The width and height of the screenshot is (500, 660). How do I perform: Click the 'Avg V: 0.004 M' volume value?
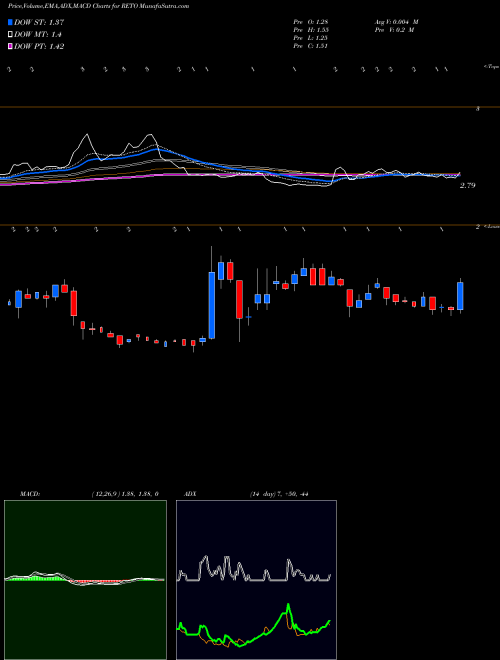pyautogui.click(x=396, y=22)
